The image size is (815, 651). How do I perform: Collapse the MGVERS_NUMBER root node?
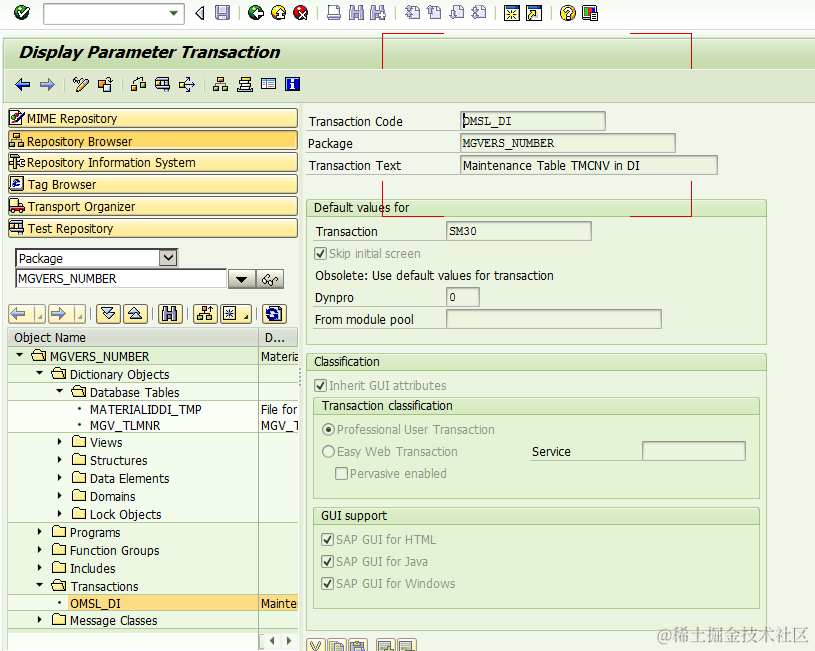pyautogui.click(x=20, y=355)
